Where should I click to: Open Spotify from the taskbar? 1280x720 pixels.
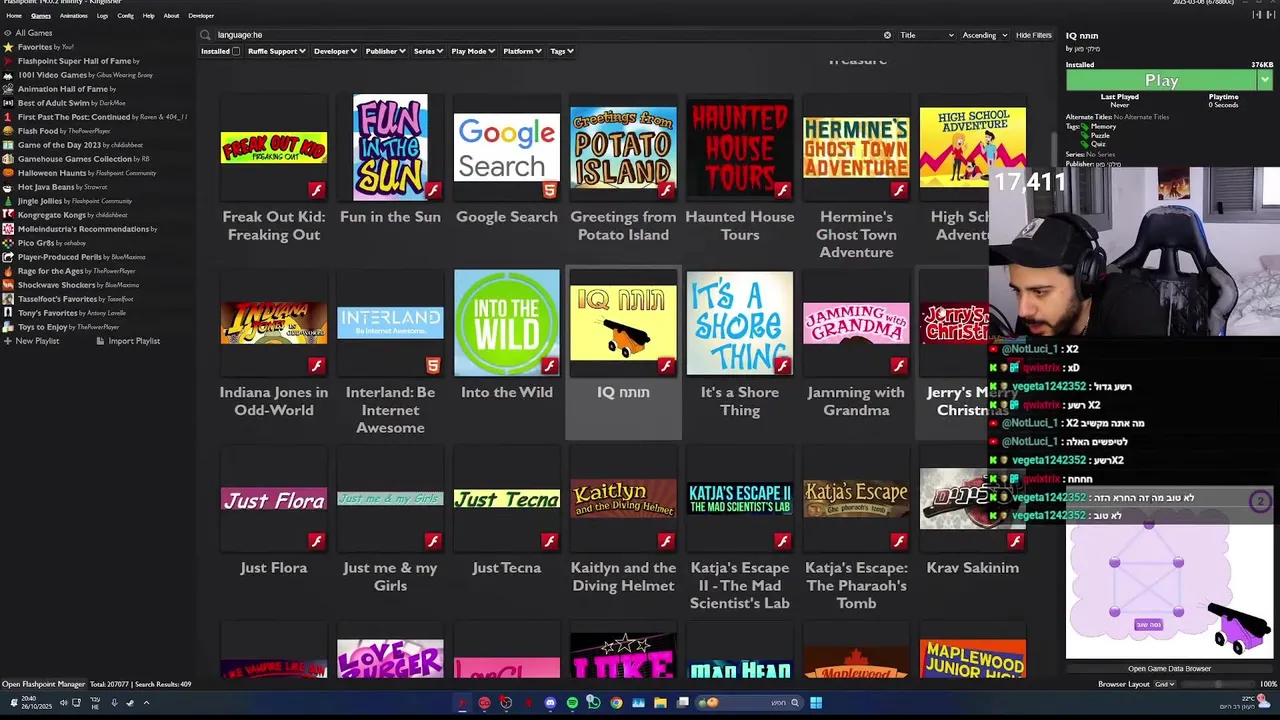572,703
